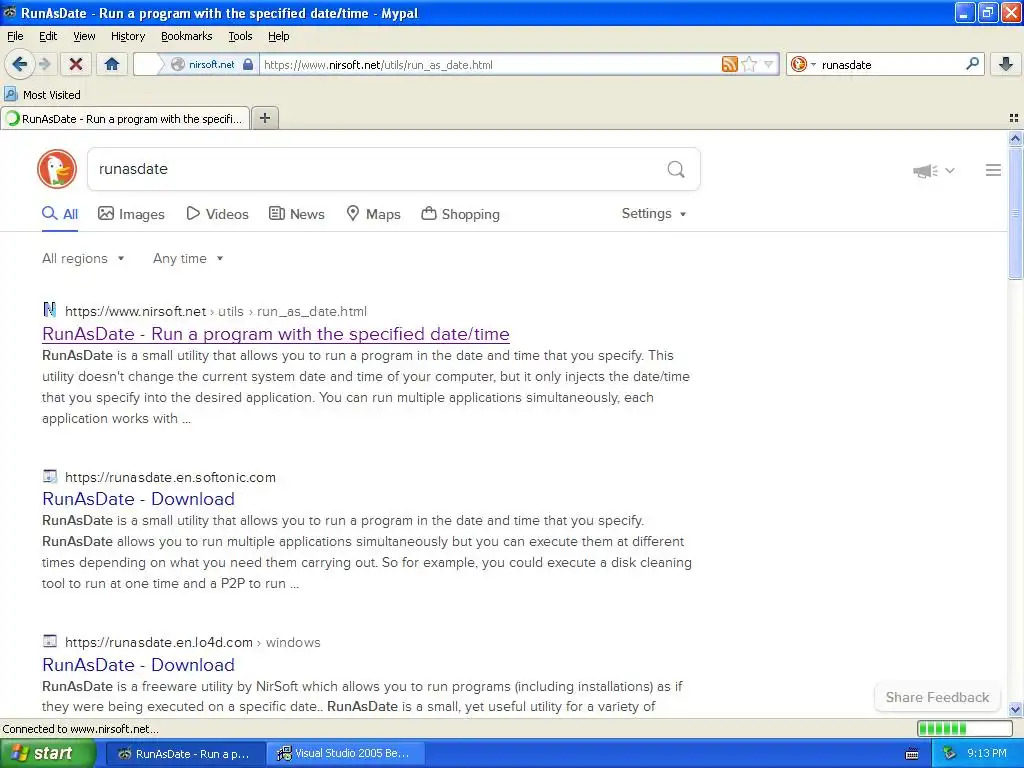The image size is (1024, 768).
Task: Click the lo4d result favicon
Action: pos(50,641)
